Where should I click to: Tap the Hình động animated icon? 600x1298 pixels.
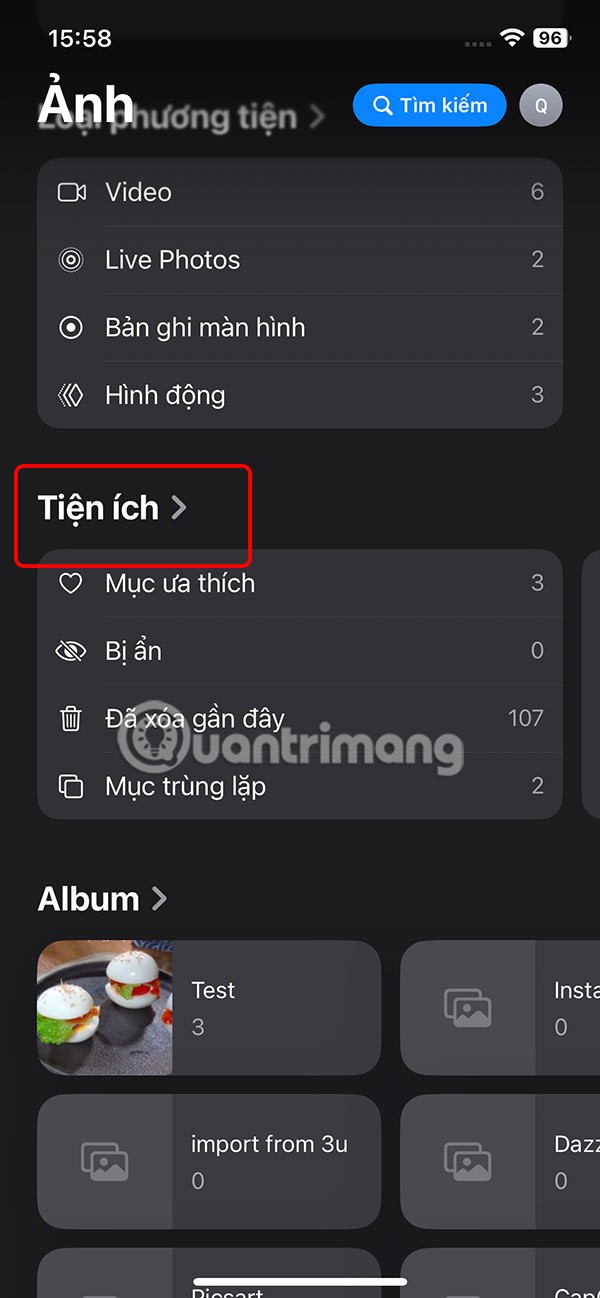(71, 395)
